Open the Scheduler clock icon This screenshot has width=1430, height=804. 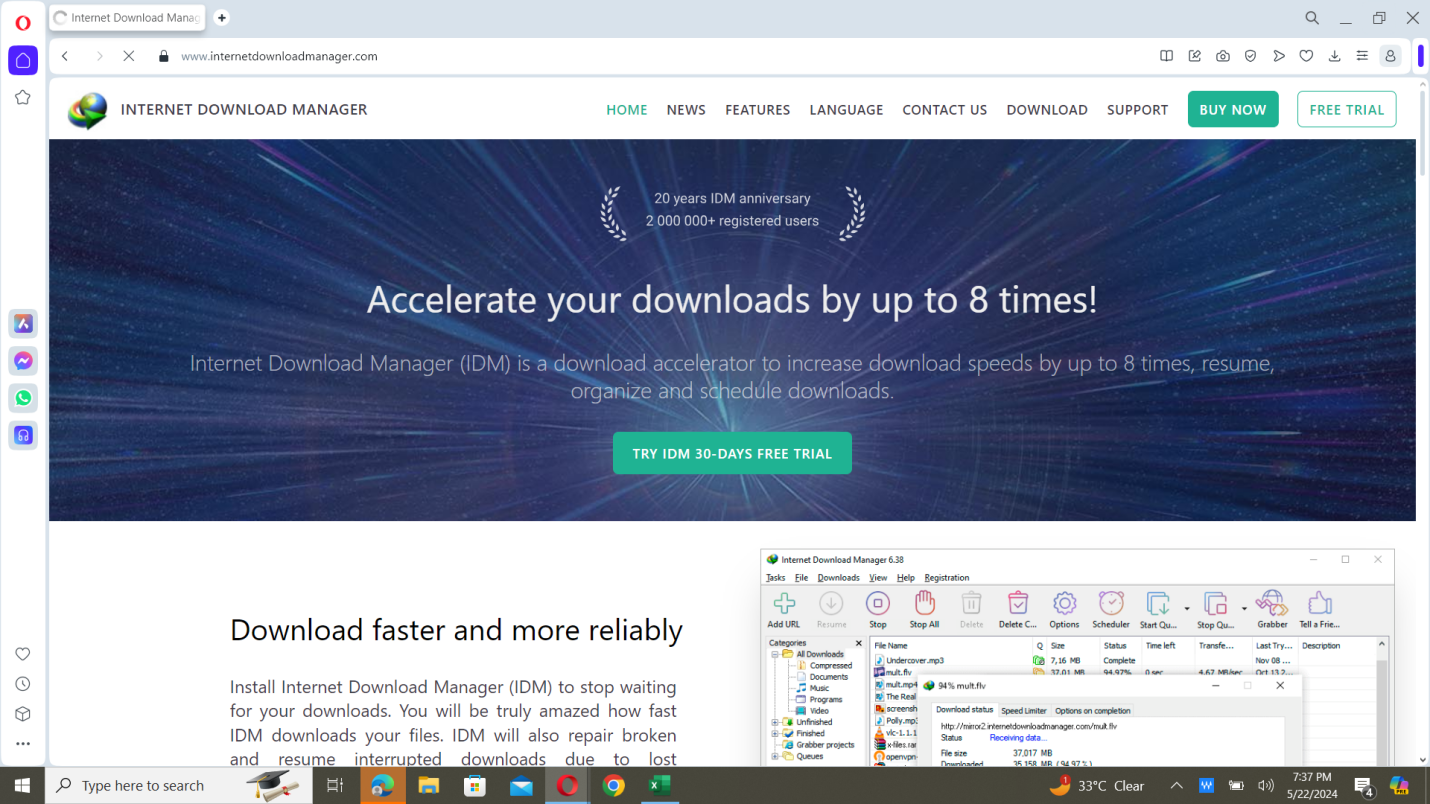point(1111,603)
